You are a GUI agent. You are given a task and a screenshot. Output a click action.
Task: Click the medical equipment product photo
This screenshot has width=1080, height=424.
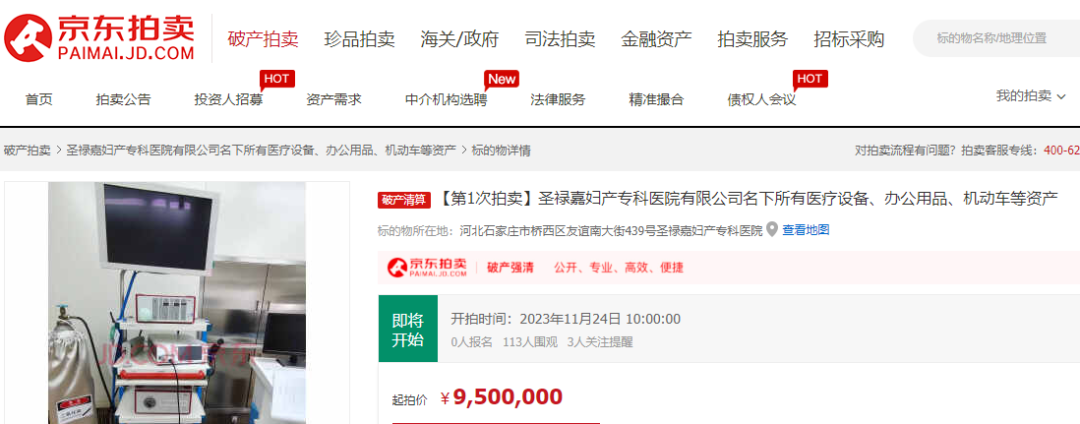(x=177, y=303)
